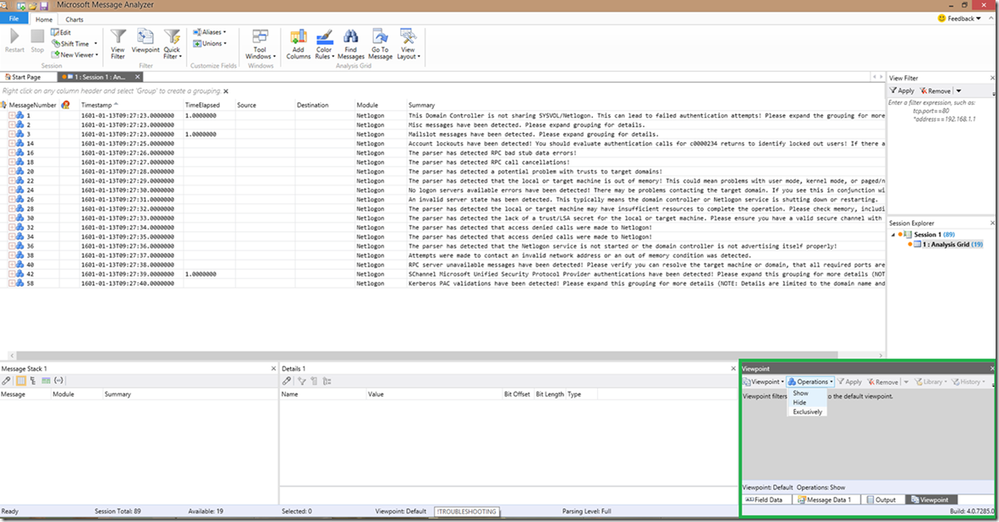The width and height of the screenshot is (999, 522).
Task: Click pencil icon in Message Stack toolbar
Action: [6, 381]
